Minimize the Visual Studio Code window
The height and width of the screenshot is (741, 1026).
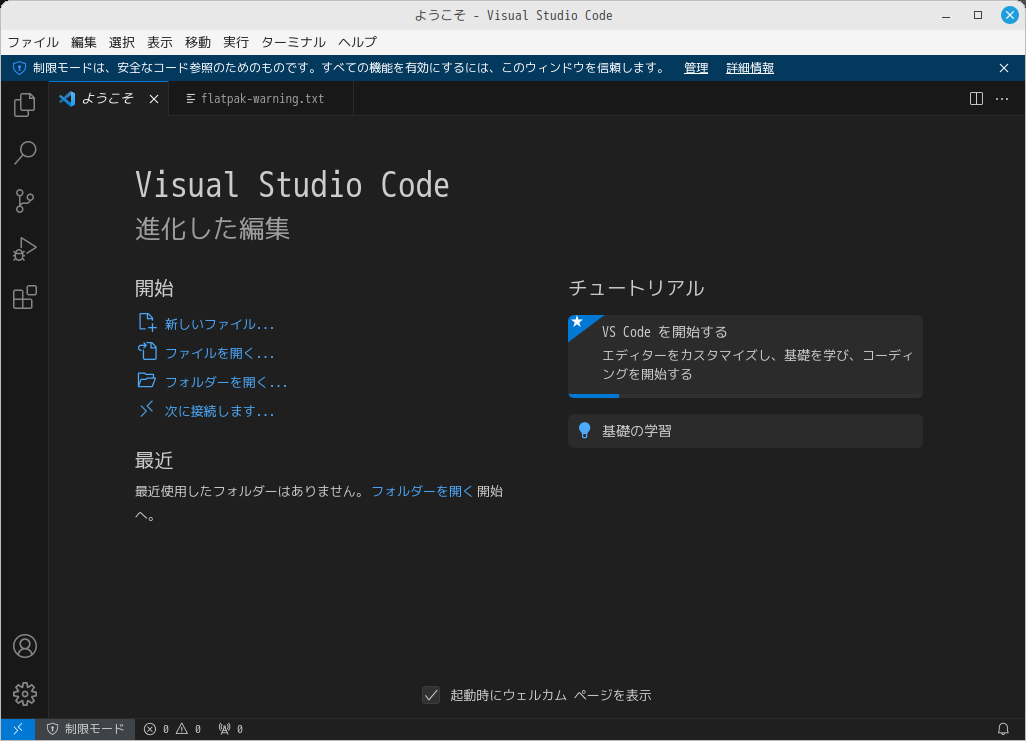(946, 16)
